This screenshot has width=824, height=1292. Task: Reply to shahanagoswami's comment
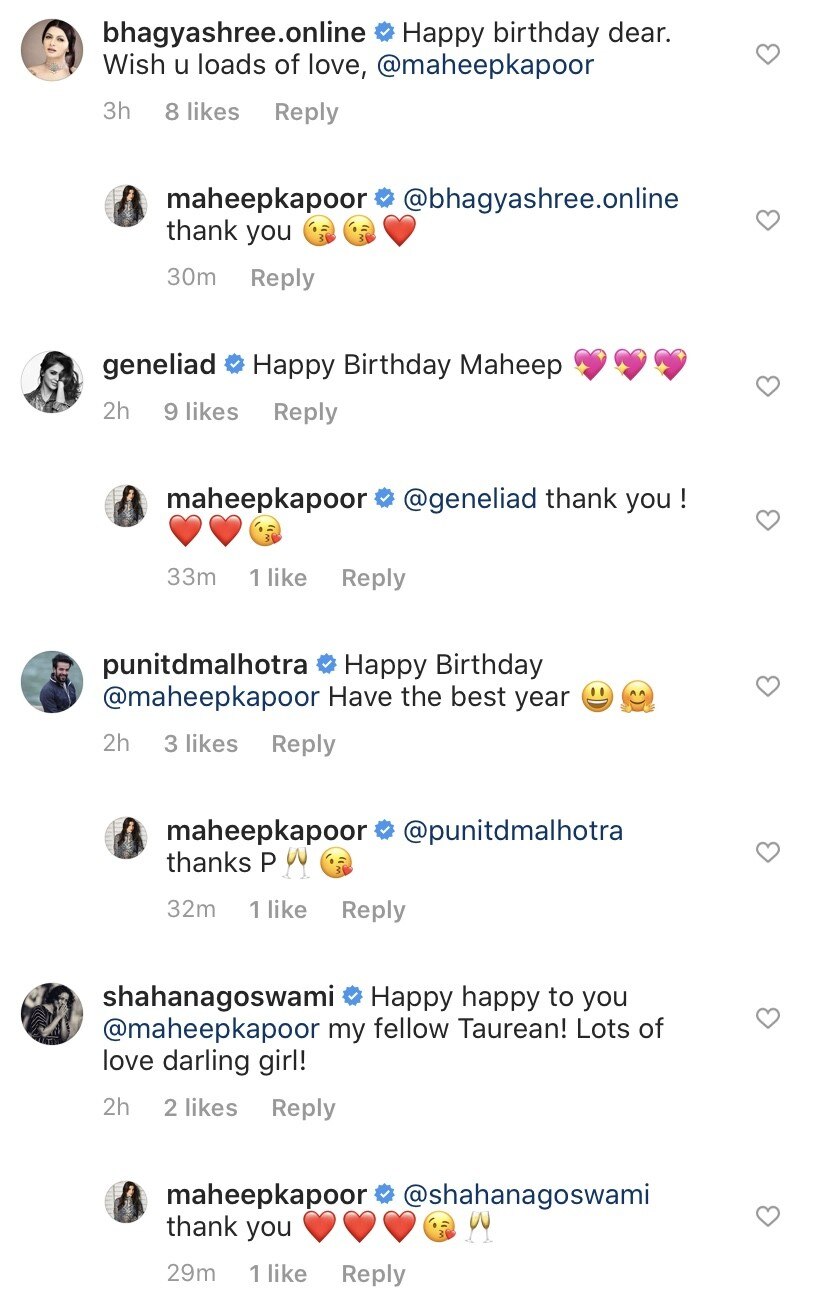click(x=303, y=1108)
